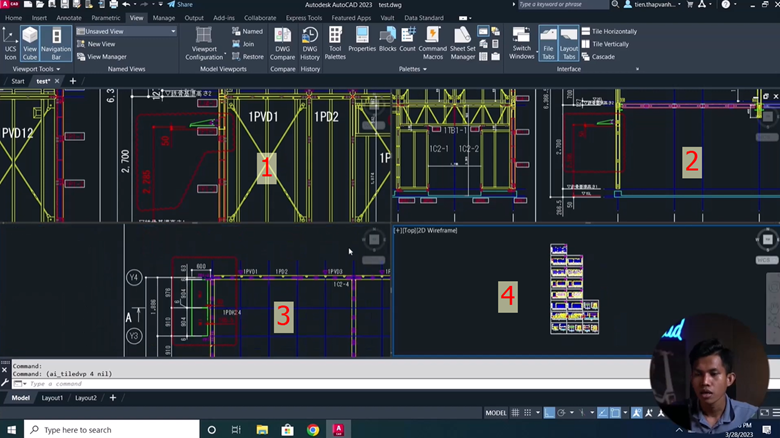Screen dimensions: 780x438
Task: Open the Unsaved View dropdown
Action: point(126,31)
